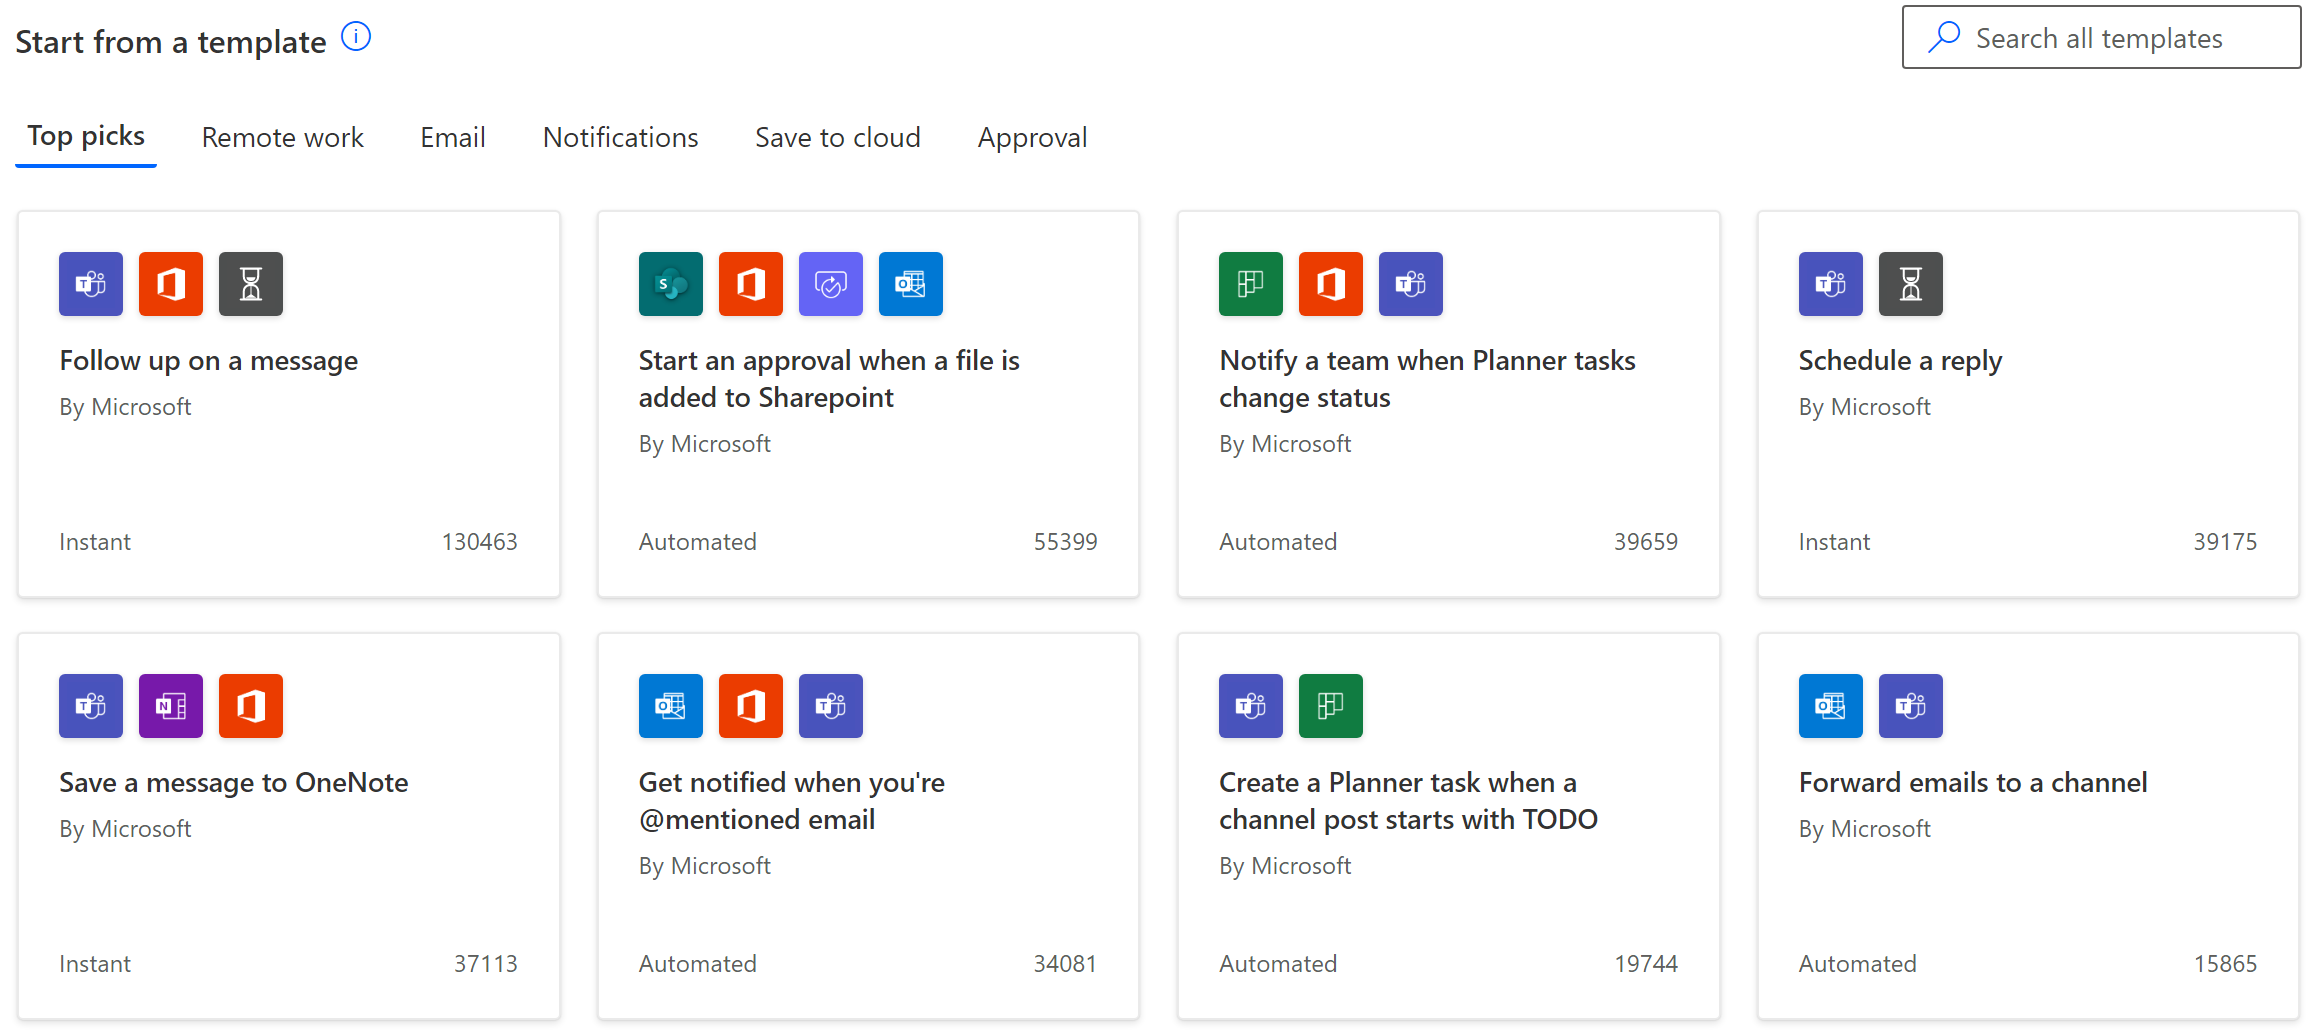Select the SharePoint icon on the approval template

click(x=670, y=284)
